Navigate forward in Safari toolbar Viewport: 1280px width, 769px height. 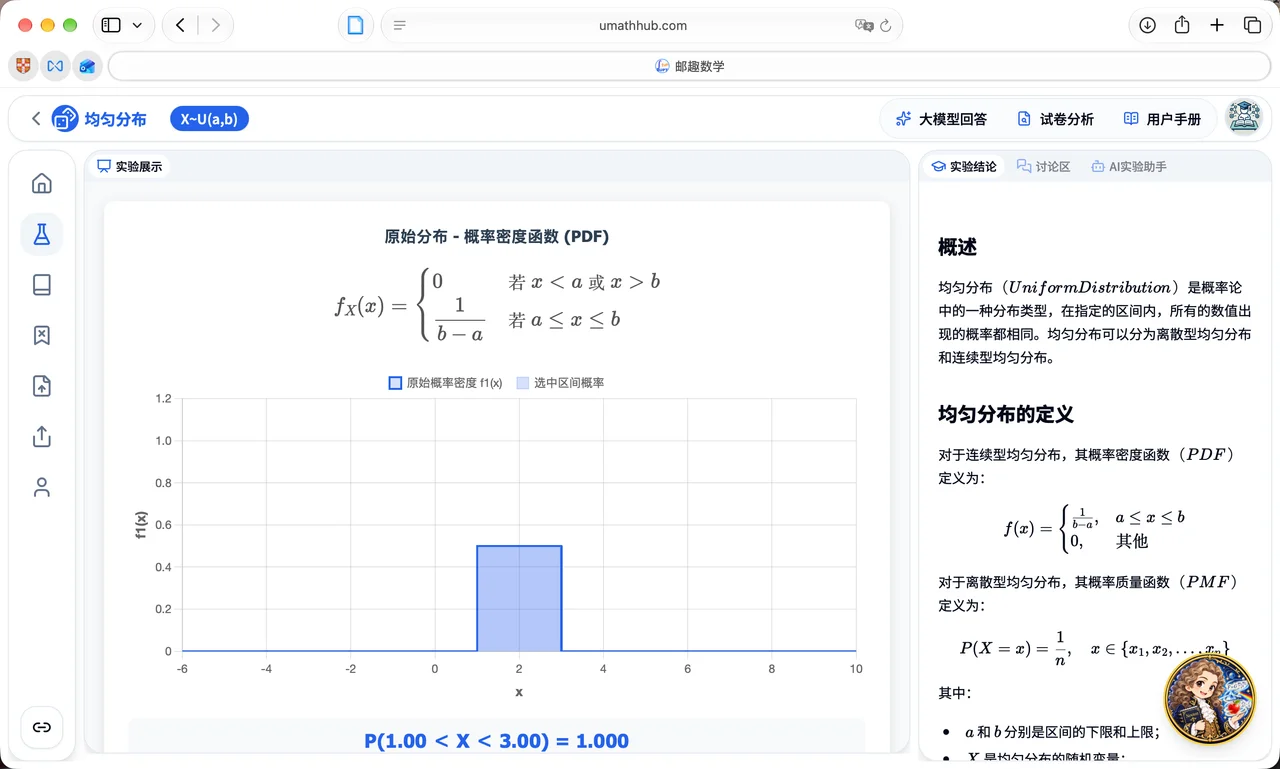[215, 26]
